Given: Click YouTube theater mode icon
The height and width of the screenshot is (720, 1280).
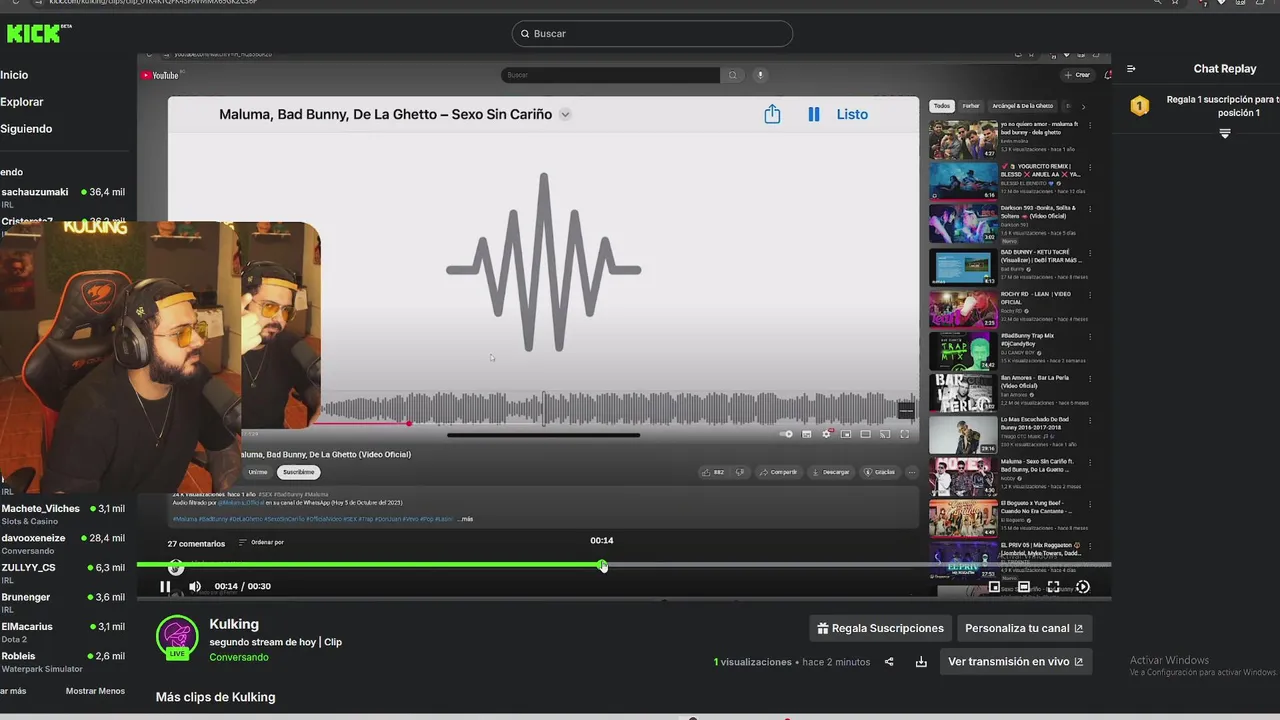Looking at the screenshot, I should tap(865, 434).
